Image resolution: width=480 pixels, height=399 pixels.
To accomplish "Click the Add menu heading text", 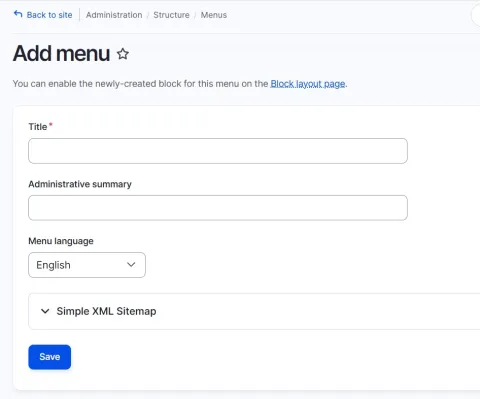I will click(61, 54).
